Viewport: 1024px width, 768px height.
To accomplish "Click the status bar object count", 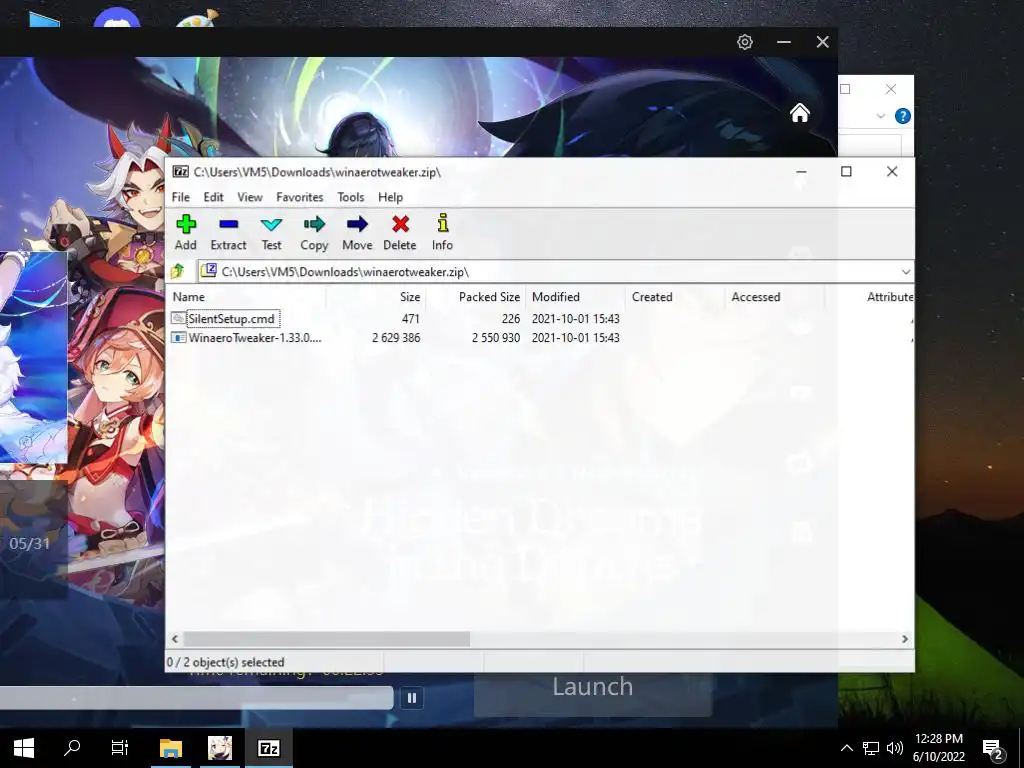I will [x=225, y=662].
